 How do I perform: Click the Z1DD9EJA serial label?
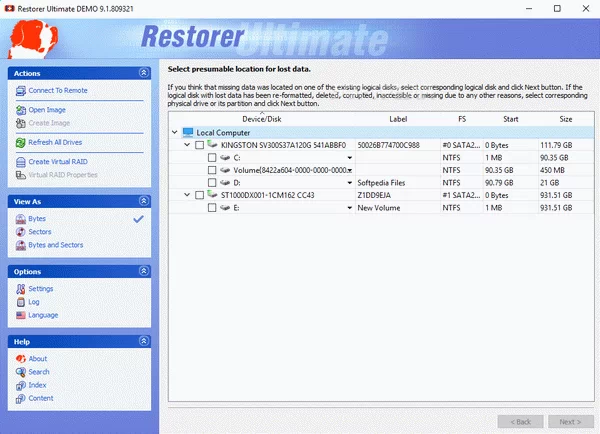[x=374, y=195]
